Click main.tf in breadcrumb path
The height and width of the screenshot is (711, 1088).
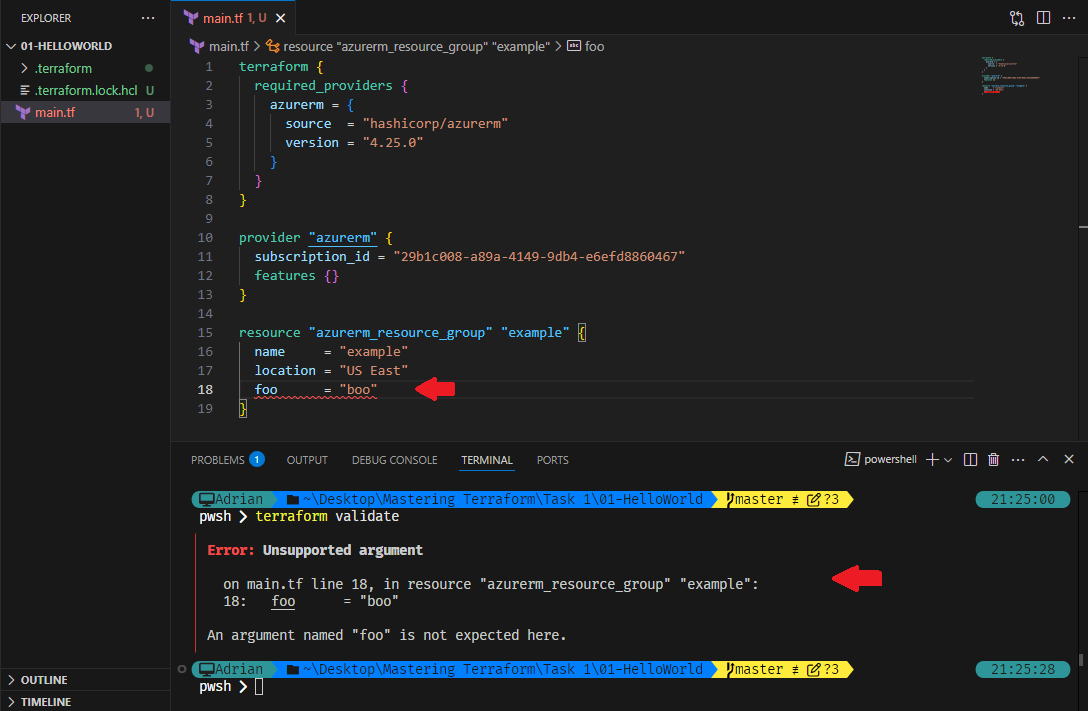click(x=228, y=46)
